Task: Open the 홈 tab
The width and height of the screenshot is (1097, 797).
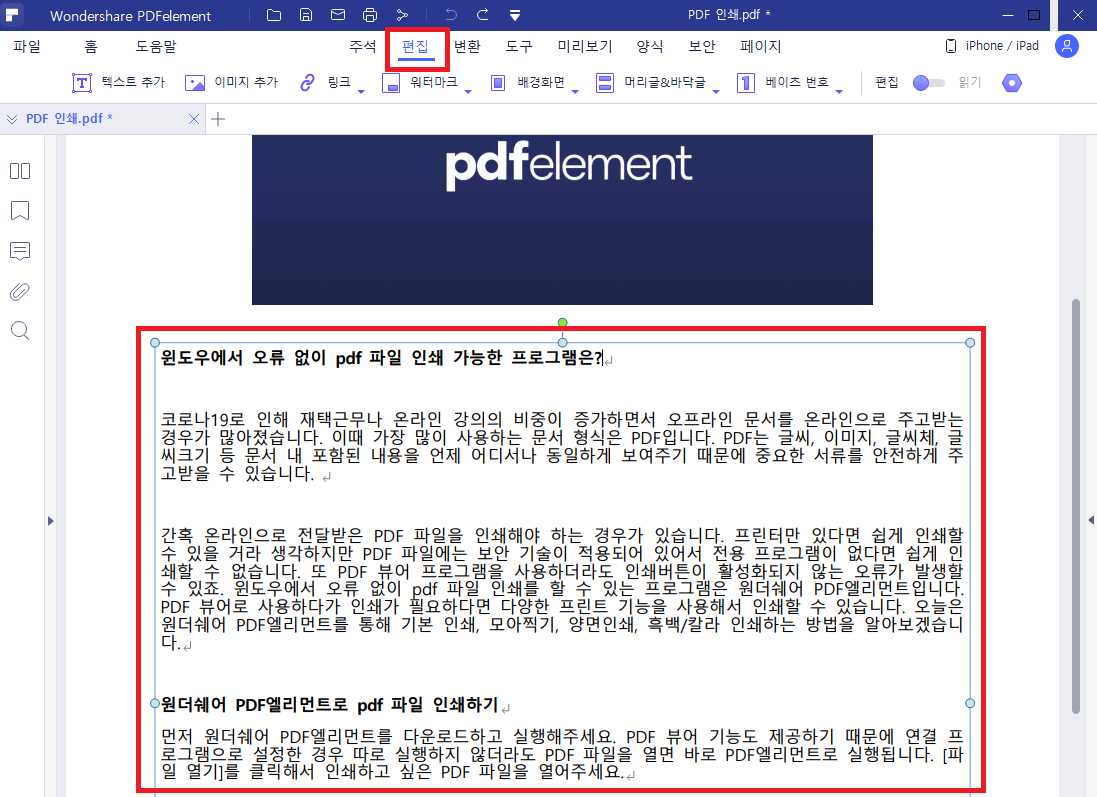Action: click(91, 46)
